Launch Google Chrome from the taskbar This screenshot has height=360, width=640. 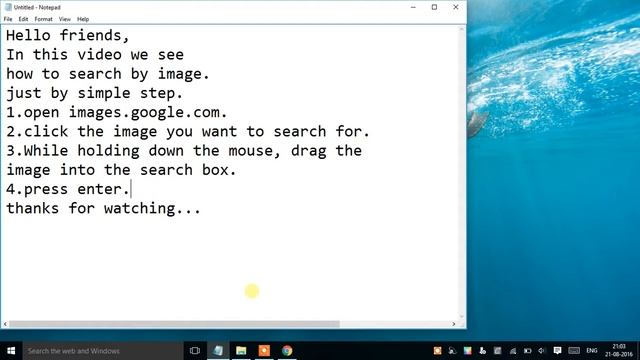click(287, 351)
